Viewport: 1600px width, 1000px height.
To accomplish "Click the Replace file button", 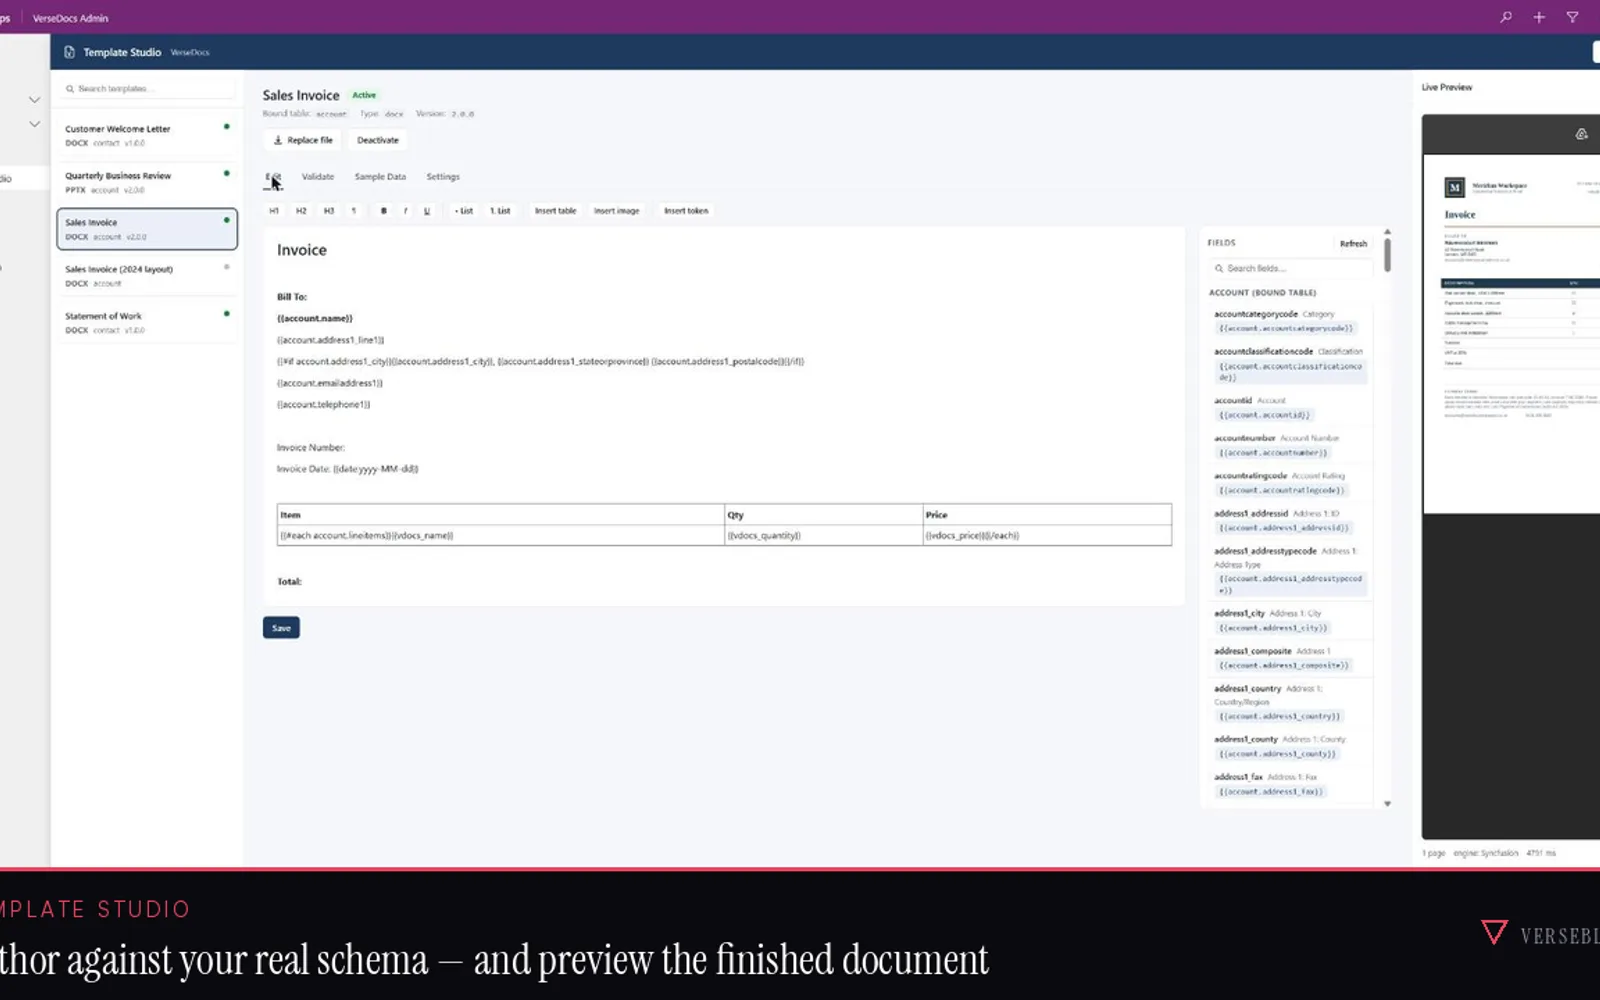I will [x=303, y=140].
